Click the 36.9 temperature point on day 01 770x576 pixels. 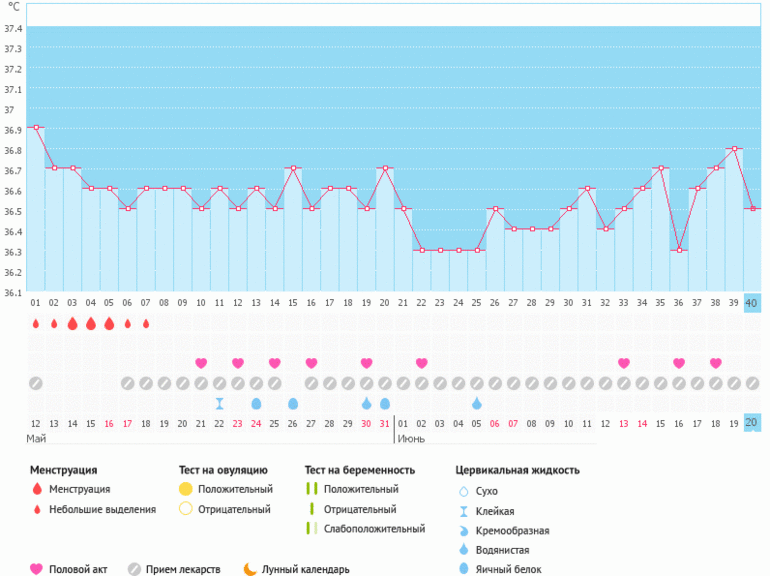click(x=35, y=128)
